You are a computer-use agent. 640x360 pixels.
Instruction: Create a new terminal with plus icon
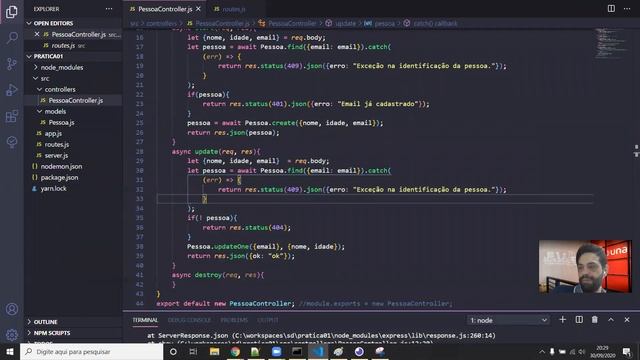pyautogui.click(x=562, y=320)
